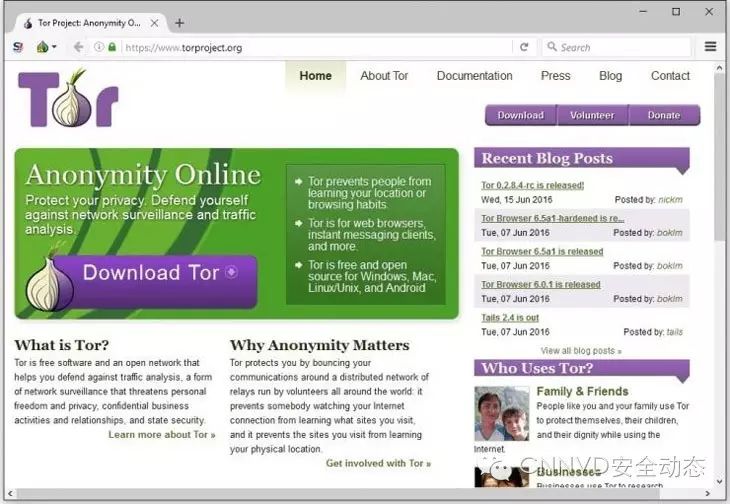This screenshot has height=504, width=730.
Task: Click the vertical scrollbar down arrow
Action: click(719, 482)
